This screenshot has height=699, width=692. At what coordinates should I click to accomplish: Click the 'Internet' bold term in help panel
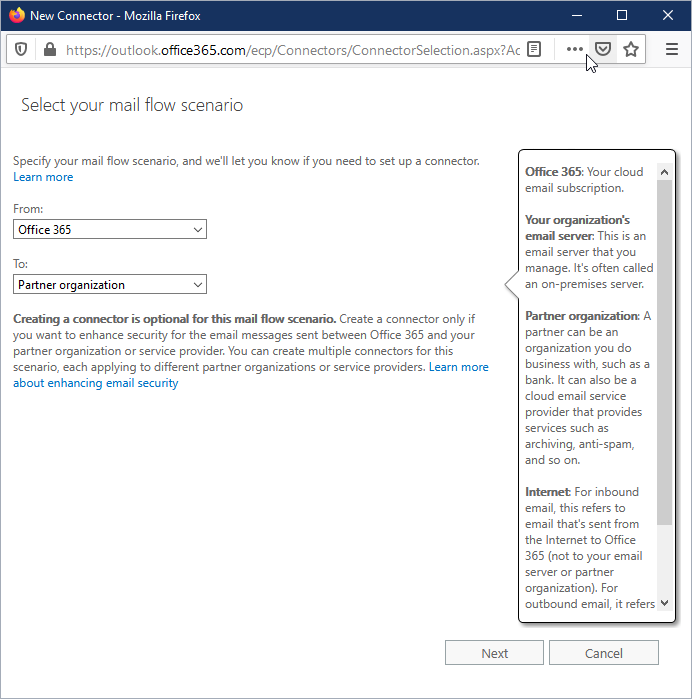[x=548, y=492]
